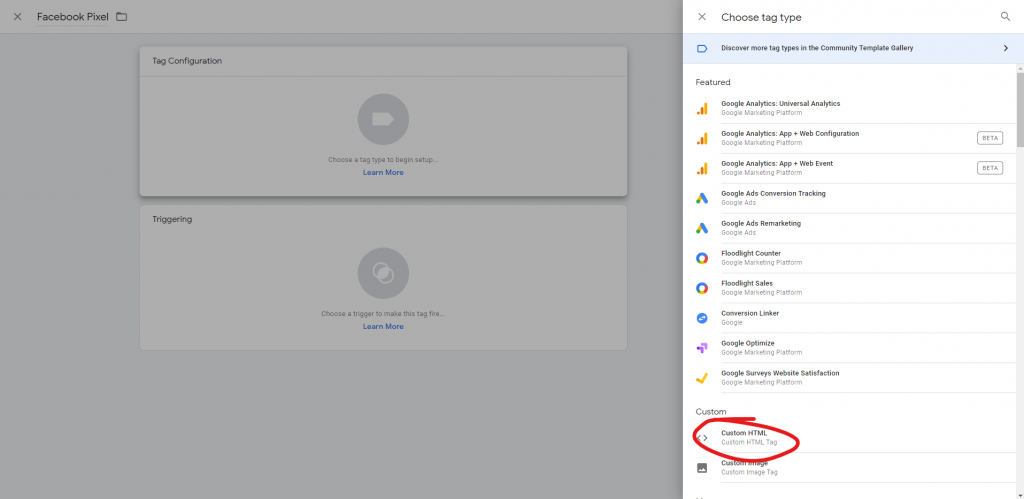This screenshot has height=499, width=1024.
Task: Open search in Choose tag type panel
Action: (x=1005, y=17)
